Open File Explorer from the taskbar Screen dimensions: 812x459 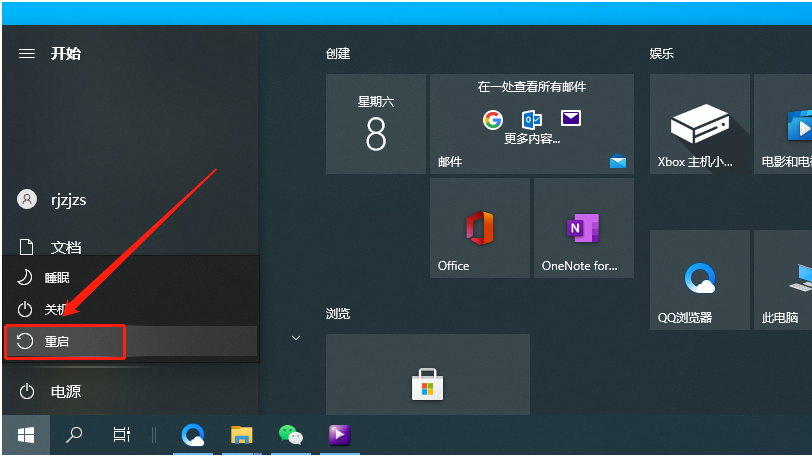tap(242, 435)
